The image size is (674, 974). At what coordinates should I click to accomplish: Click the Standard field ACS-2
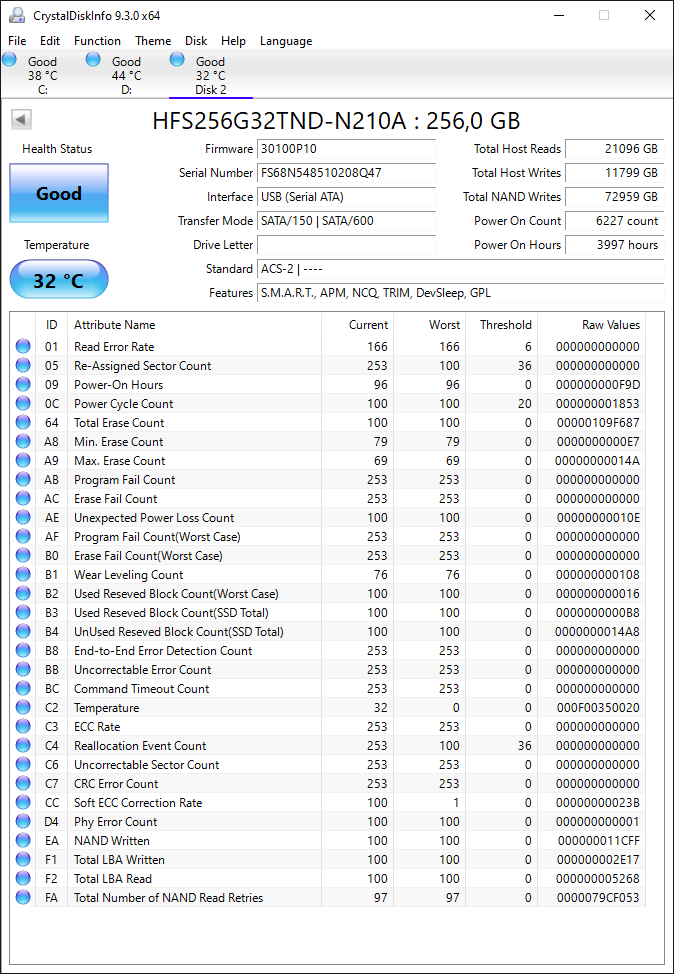[460, 269]
